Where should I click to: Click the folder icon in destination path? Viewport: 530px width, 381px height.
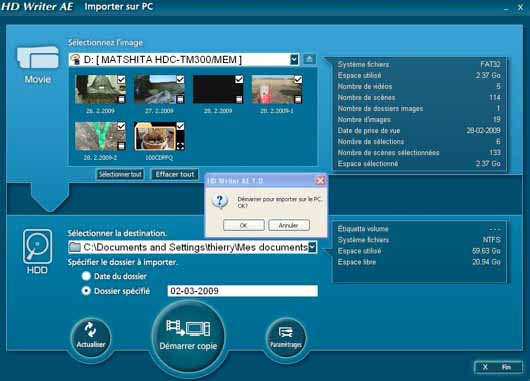coord(75,247)
